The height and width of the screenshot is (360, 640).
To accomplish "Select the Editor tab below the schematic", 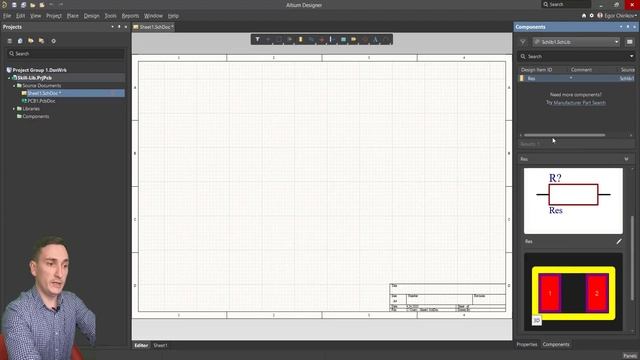I will point(141,345).
